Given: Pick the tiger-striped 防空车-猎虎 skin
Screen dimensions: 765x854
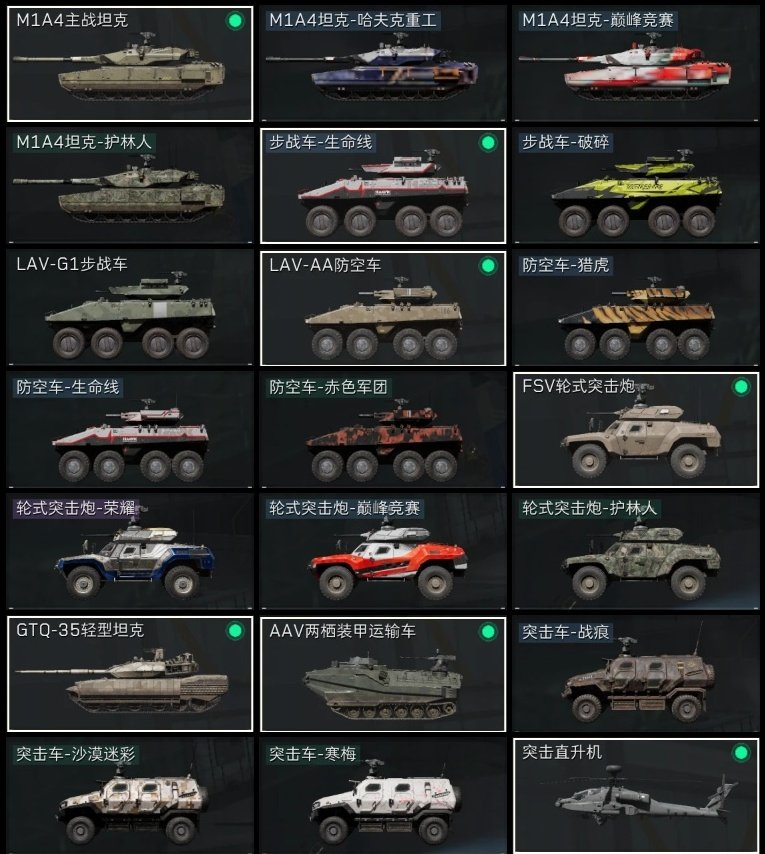Looking at the screenshot, I should coord(636,308).
